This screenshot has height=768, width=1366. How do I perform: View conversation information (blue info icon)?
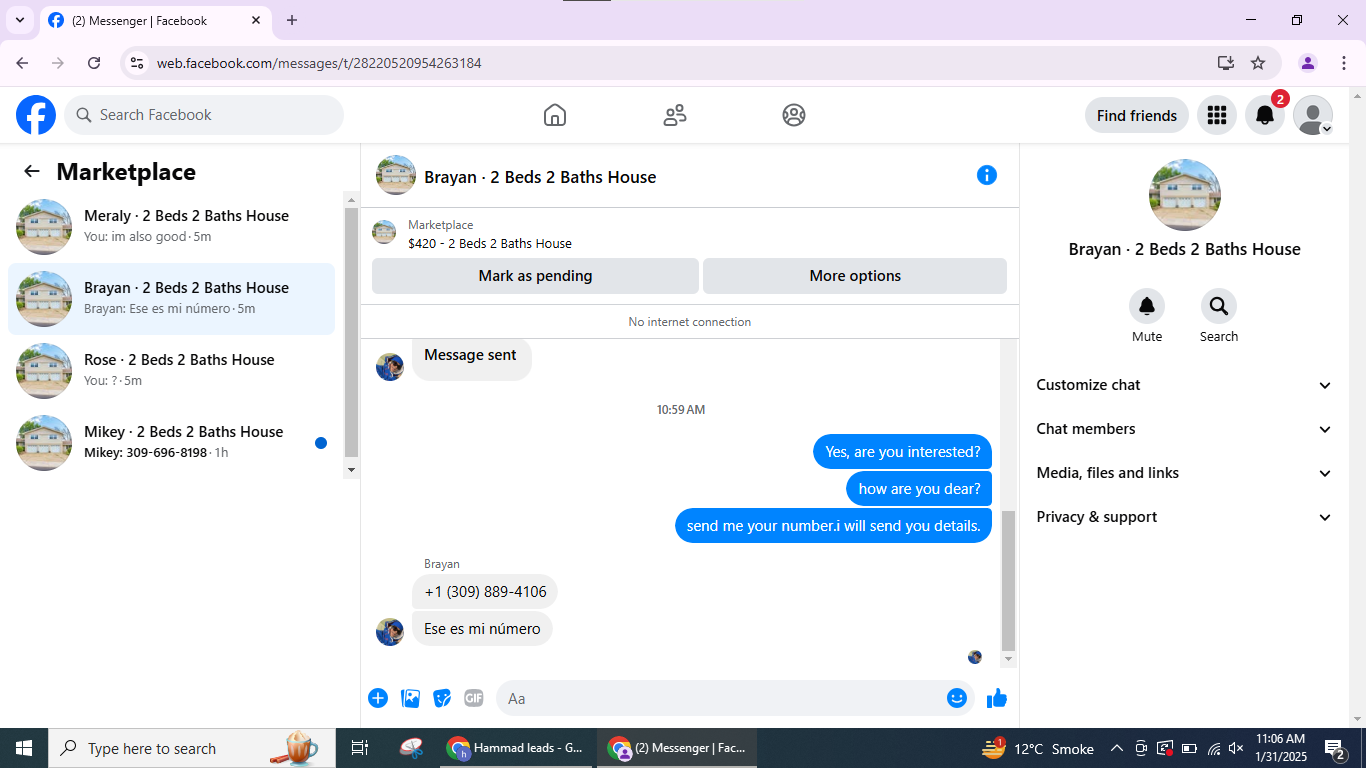(987, 175)
